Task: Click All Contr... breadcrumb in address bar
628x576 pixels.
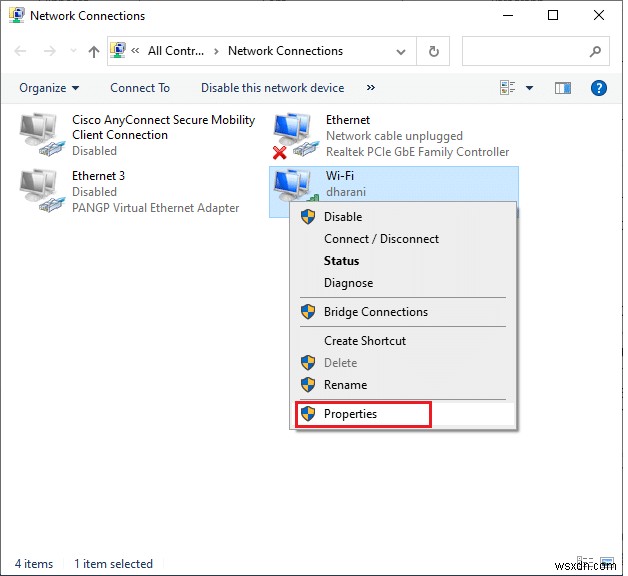Action: click(176, 51)
